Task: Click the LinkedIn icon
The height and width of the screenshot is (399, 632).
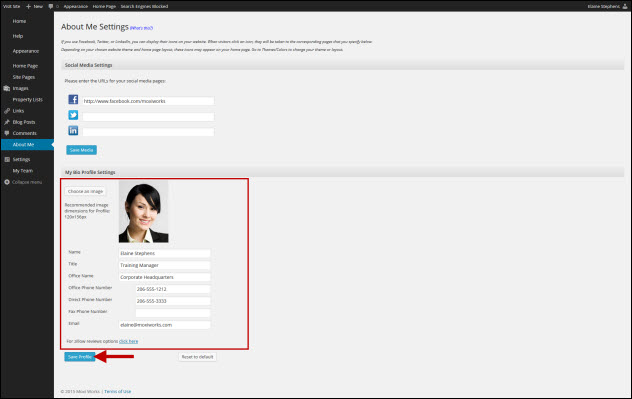Action: point(73,130)
